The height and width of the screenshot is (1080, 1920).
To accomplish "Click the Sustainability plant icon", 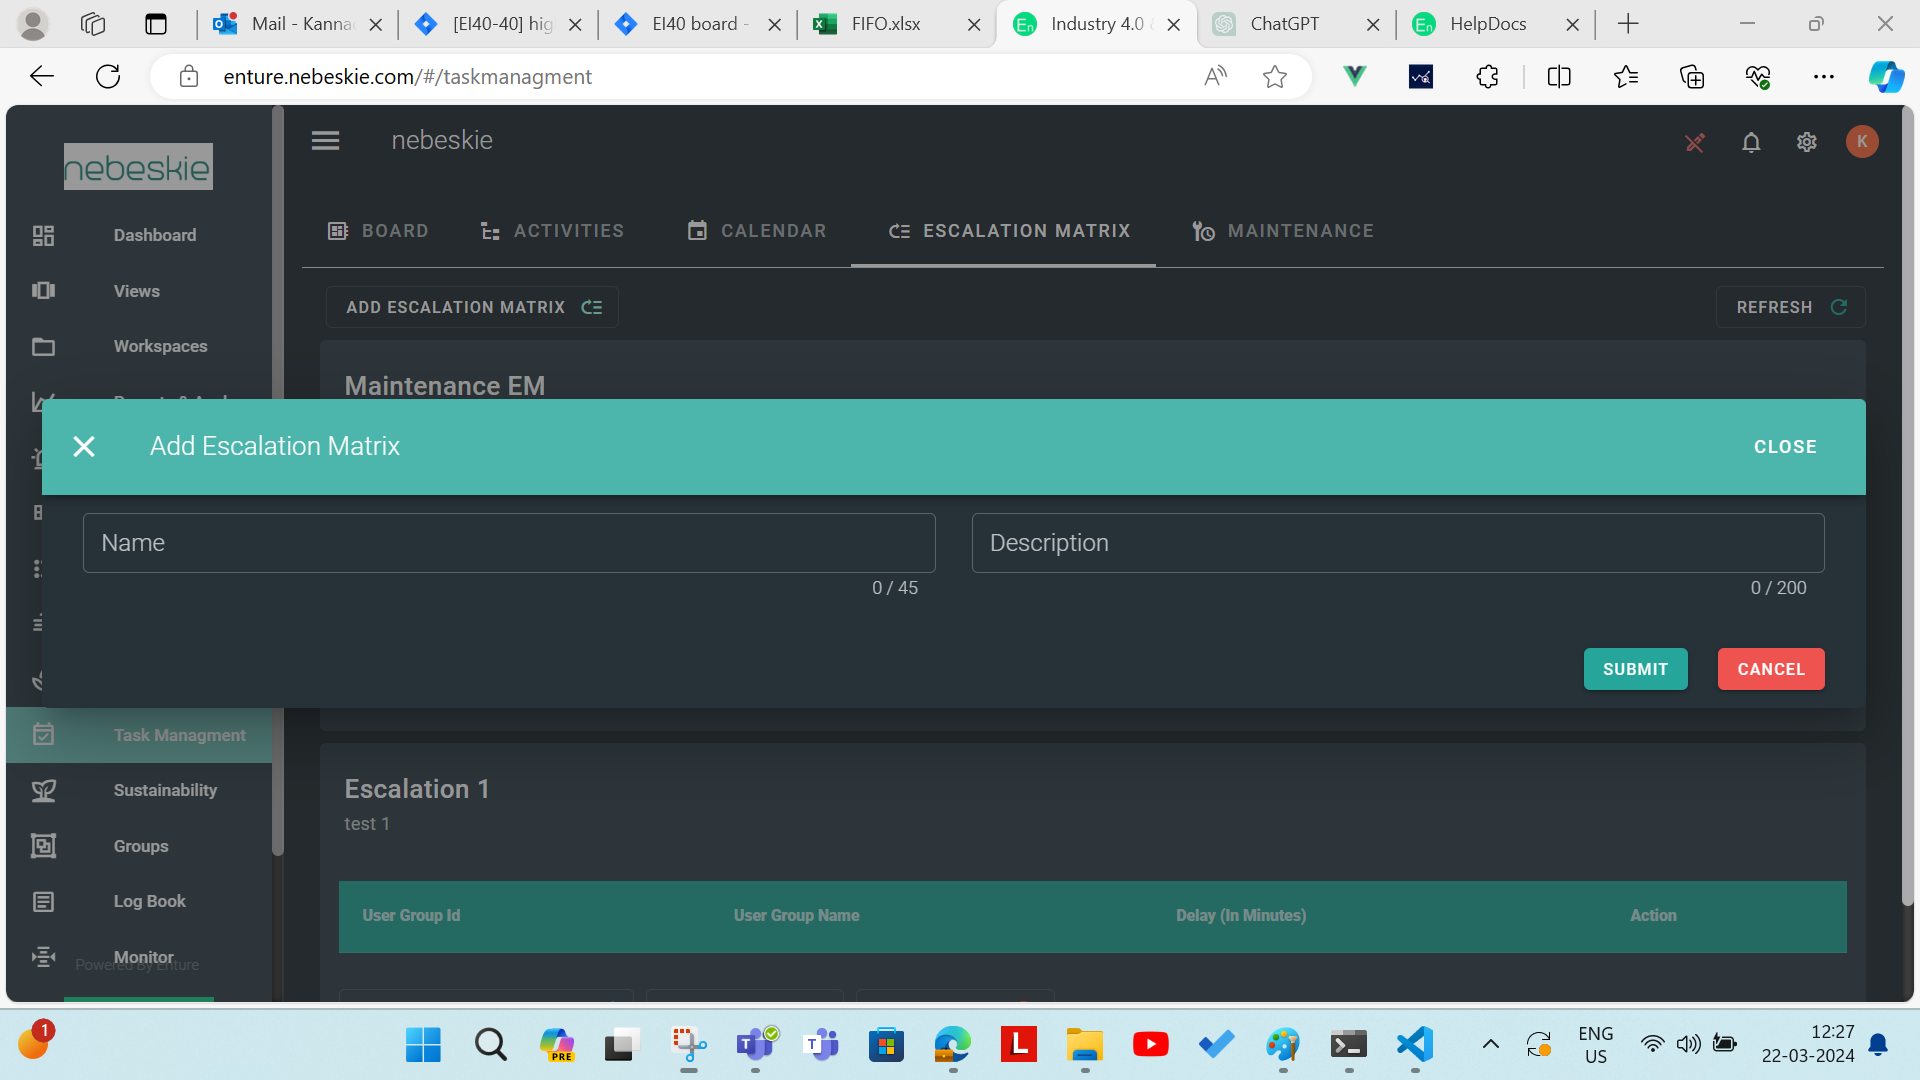I will tap(43, 791).
